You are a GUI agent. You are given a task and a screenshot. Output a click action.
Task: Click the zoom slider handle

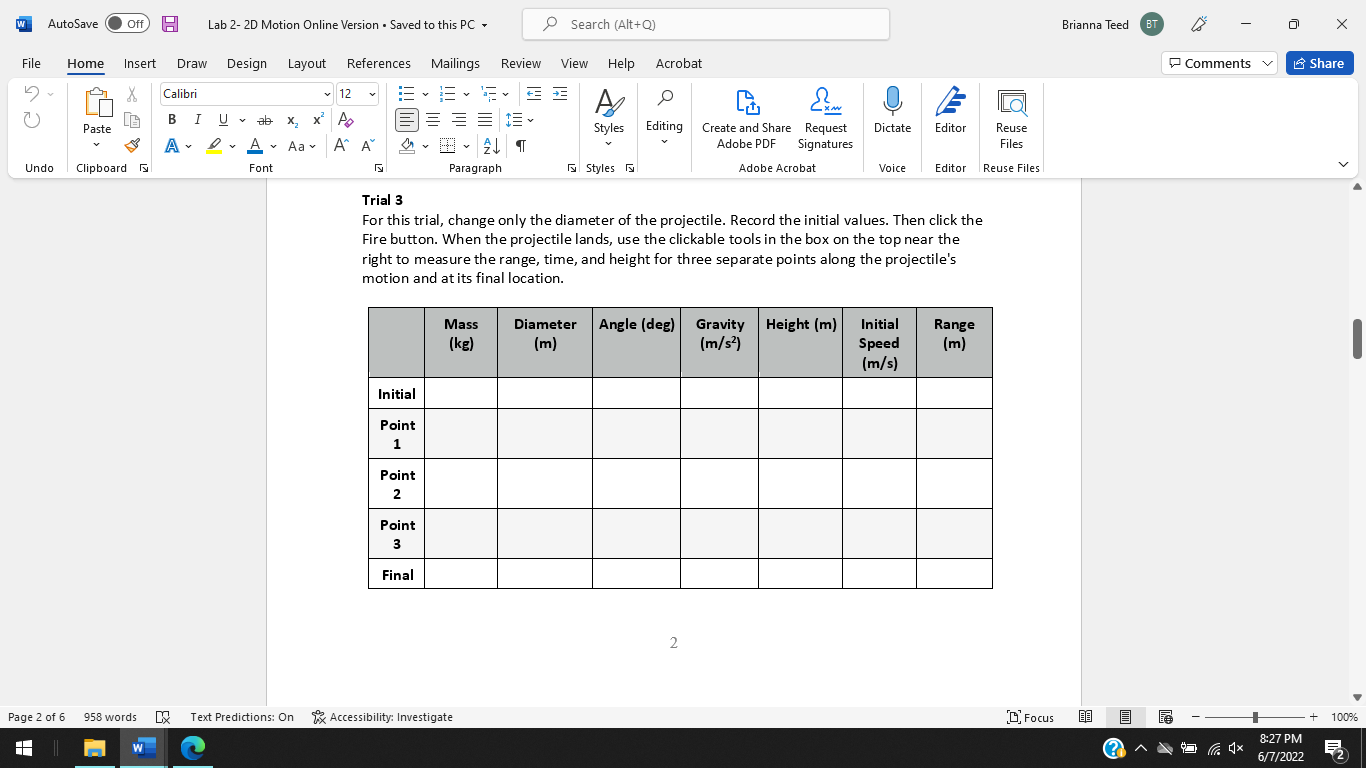tap(1255, 717)
